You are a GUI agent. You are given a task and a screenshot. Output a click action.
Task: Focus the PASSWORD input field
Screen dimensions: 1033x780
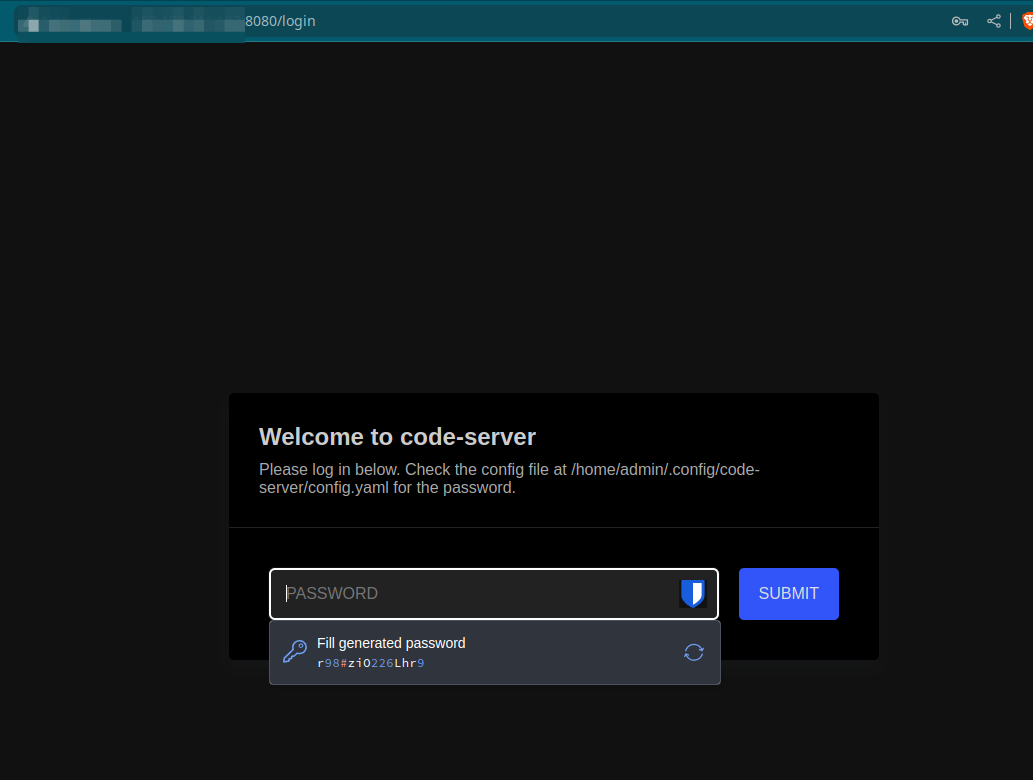(x=480, y=594)
